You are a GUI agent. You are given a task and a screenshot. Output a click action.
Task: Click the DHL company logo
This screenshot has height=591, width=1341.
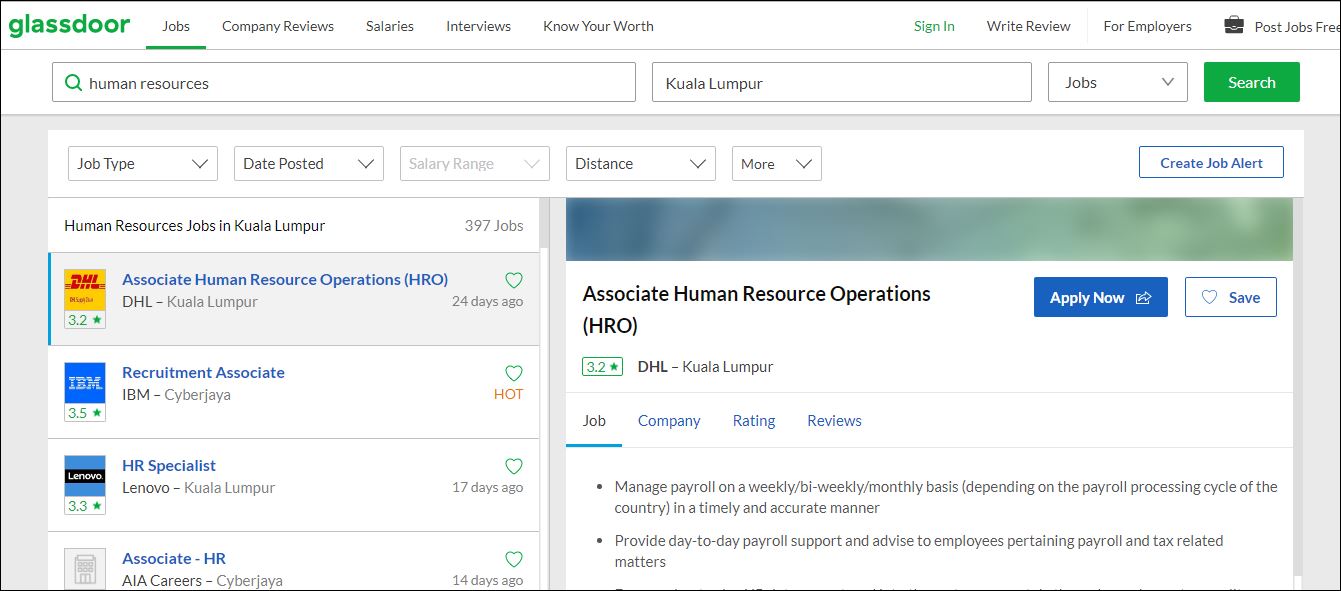point(85,290)
